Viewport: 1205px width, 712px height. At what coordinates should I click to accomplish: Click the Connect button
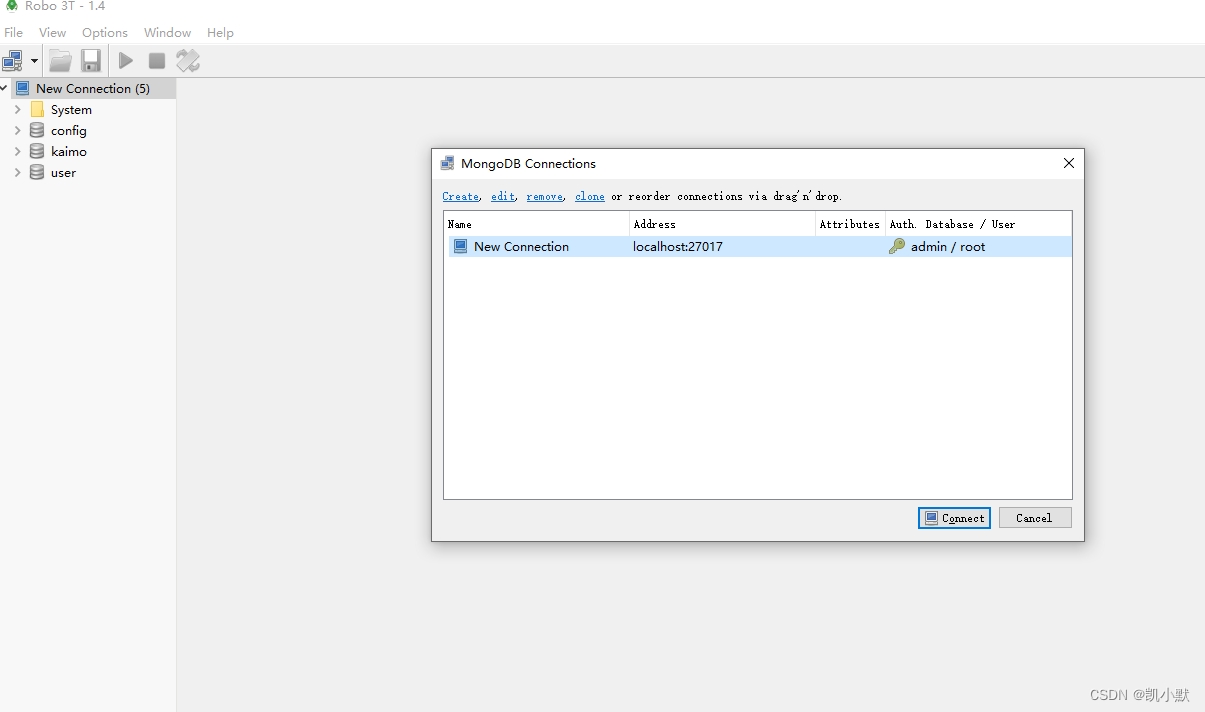pyautogui.click(x=954, y=518)
